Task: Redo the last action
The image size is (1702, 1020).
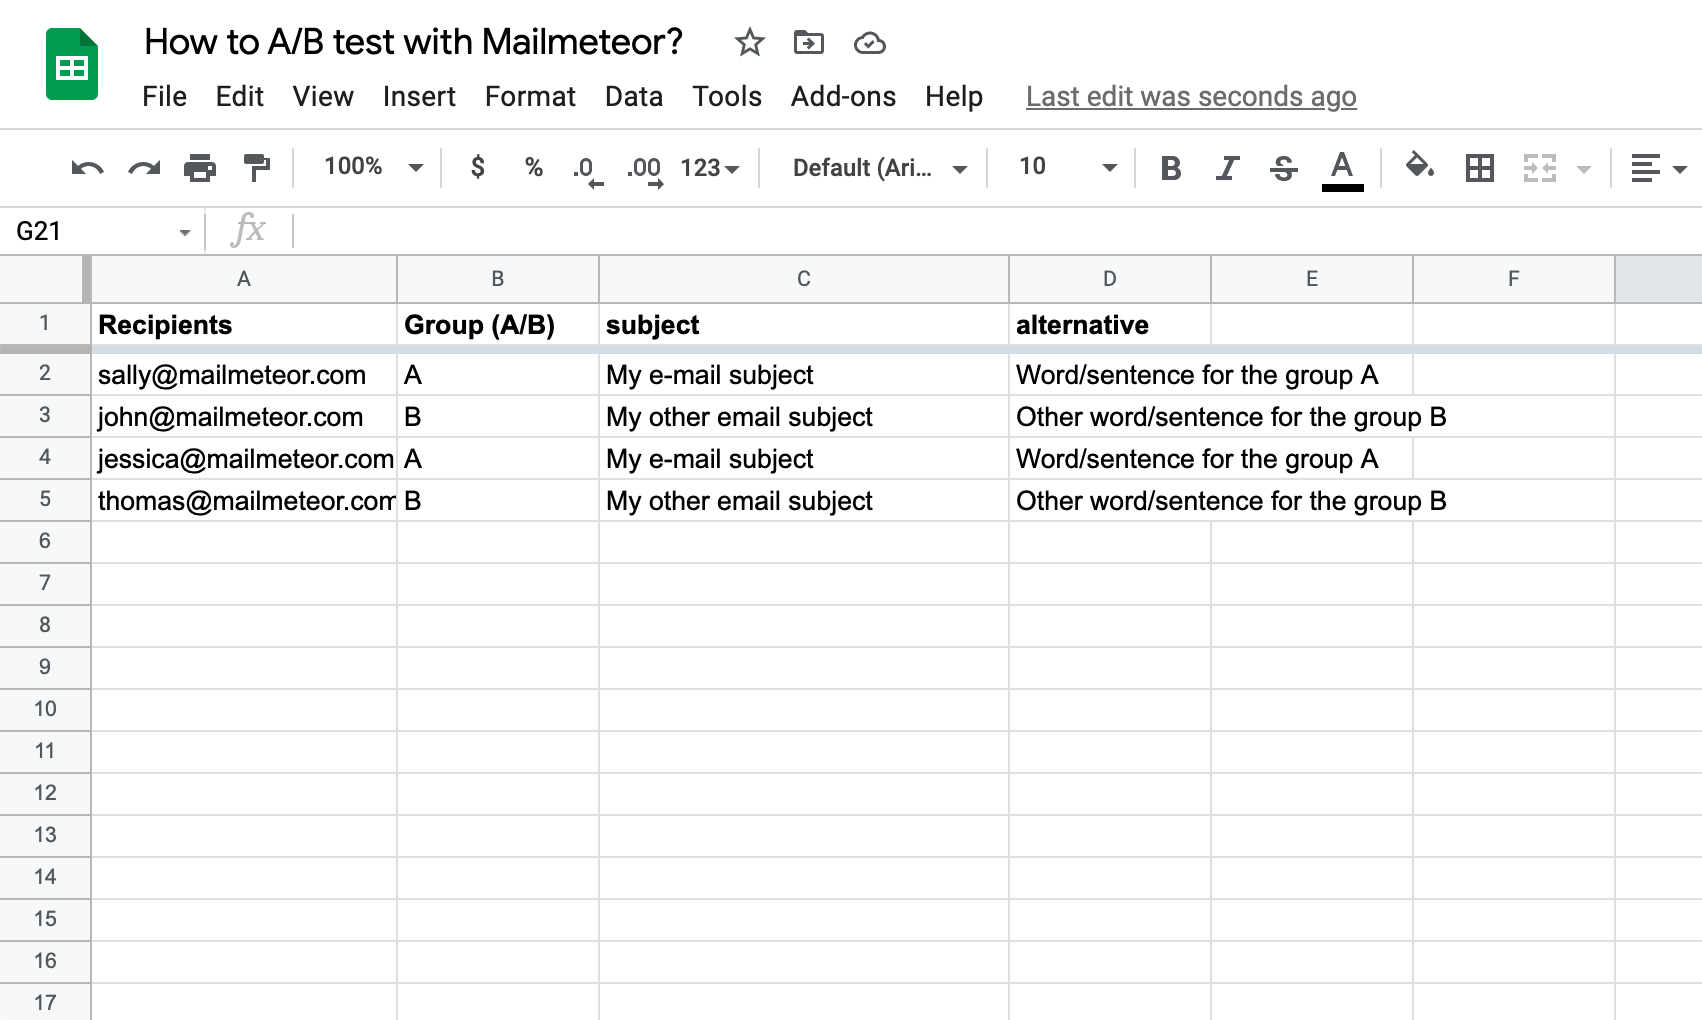Action: [144, 168]
